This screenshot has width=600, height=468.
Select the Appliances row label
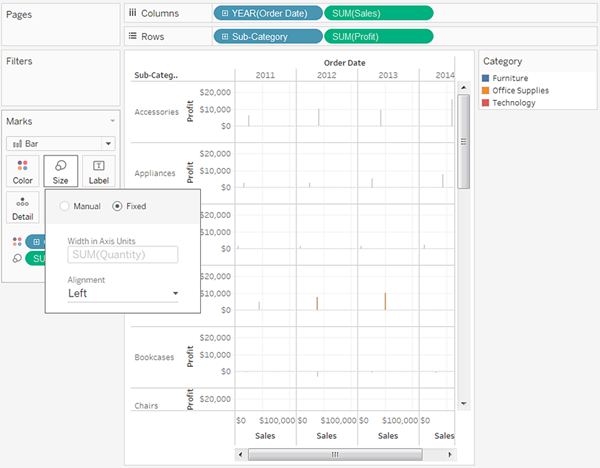click(x=155, y=173)
